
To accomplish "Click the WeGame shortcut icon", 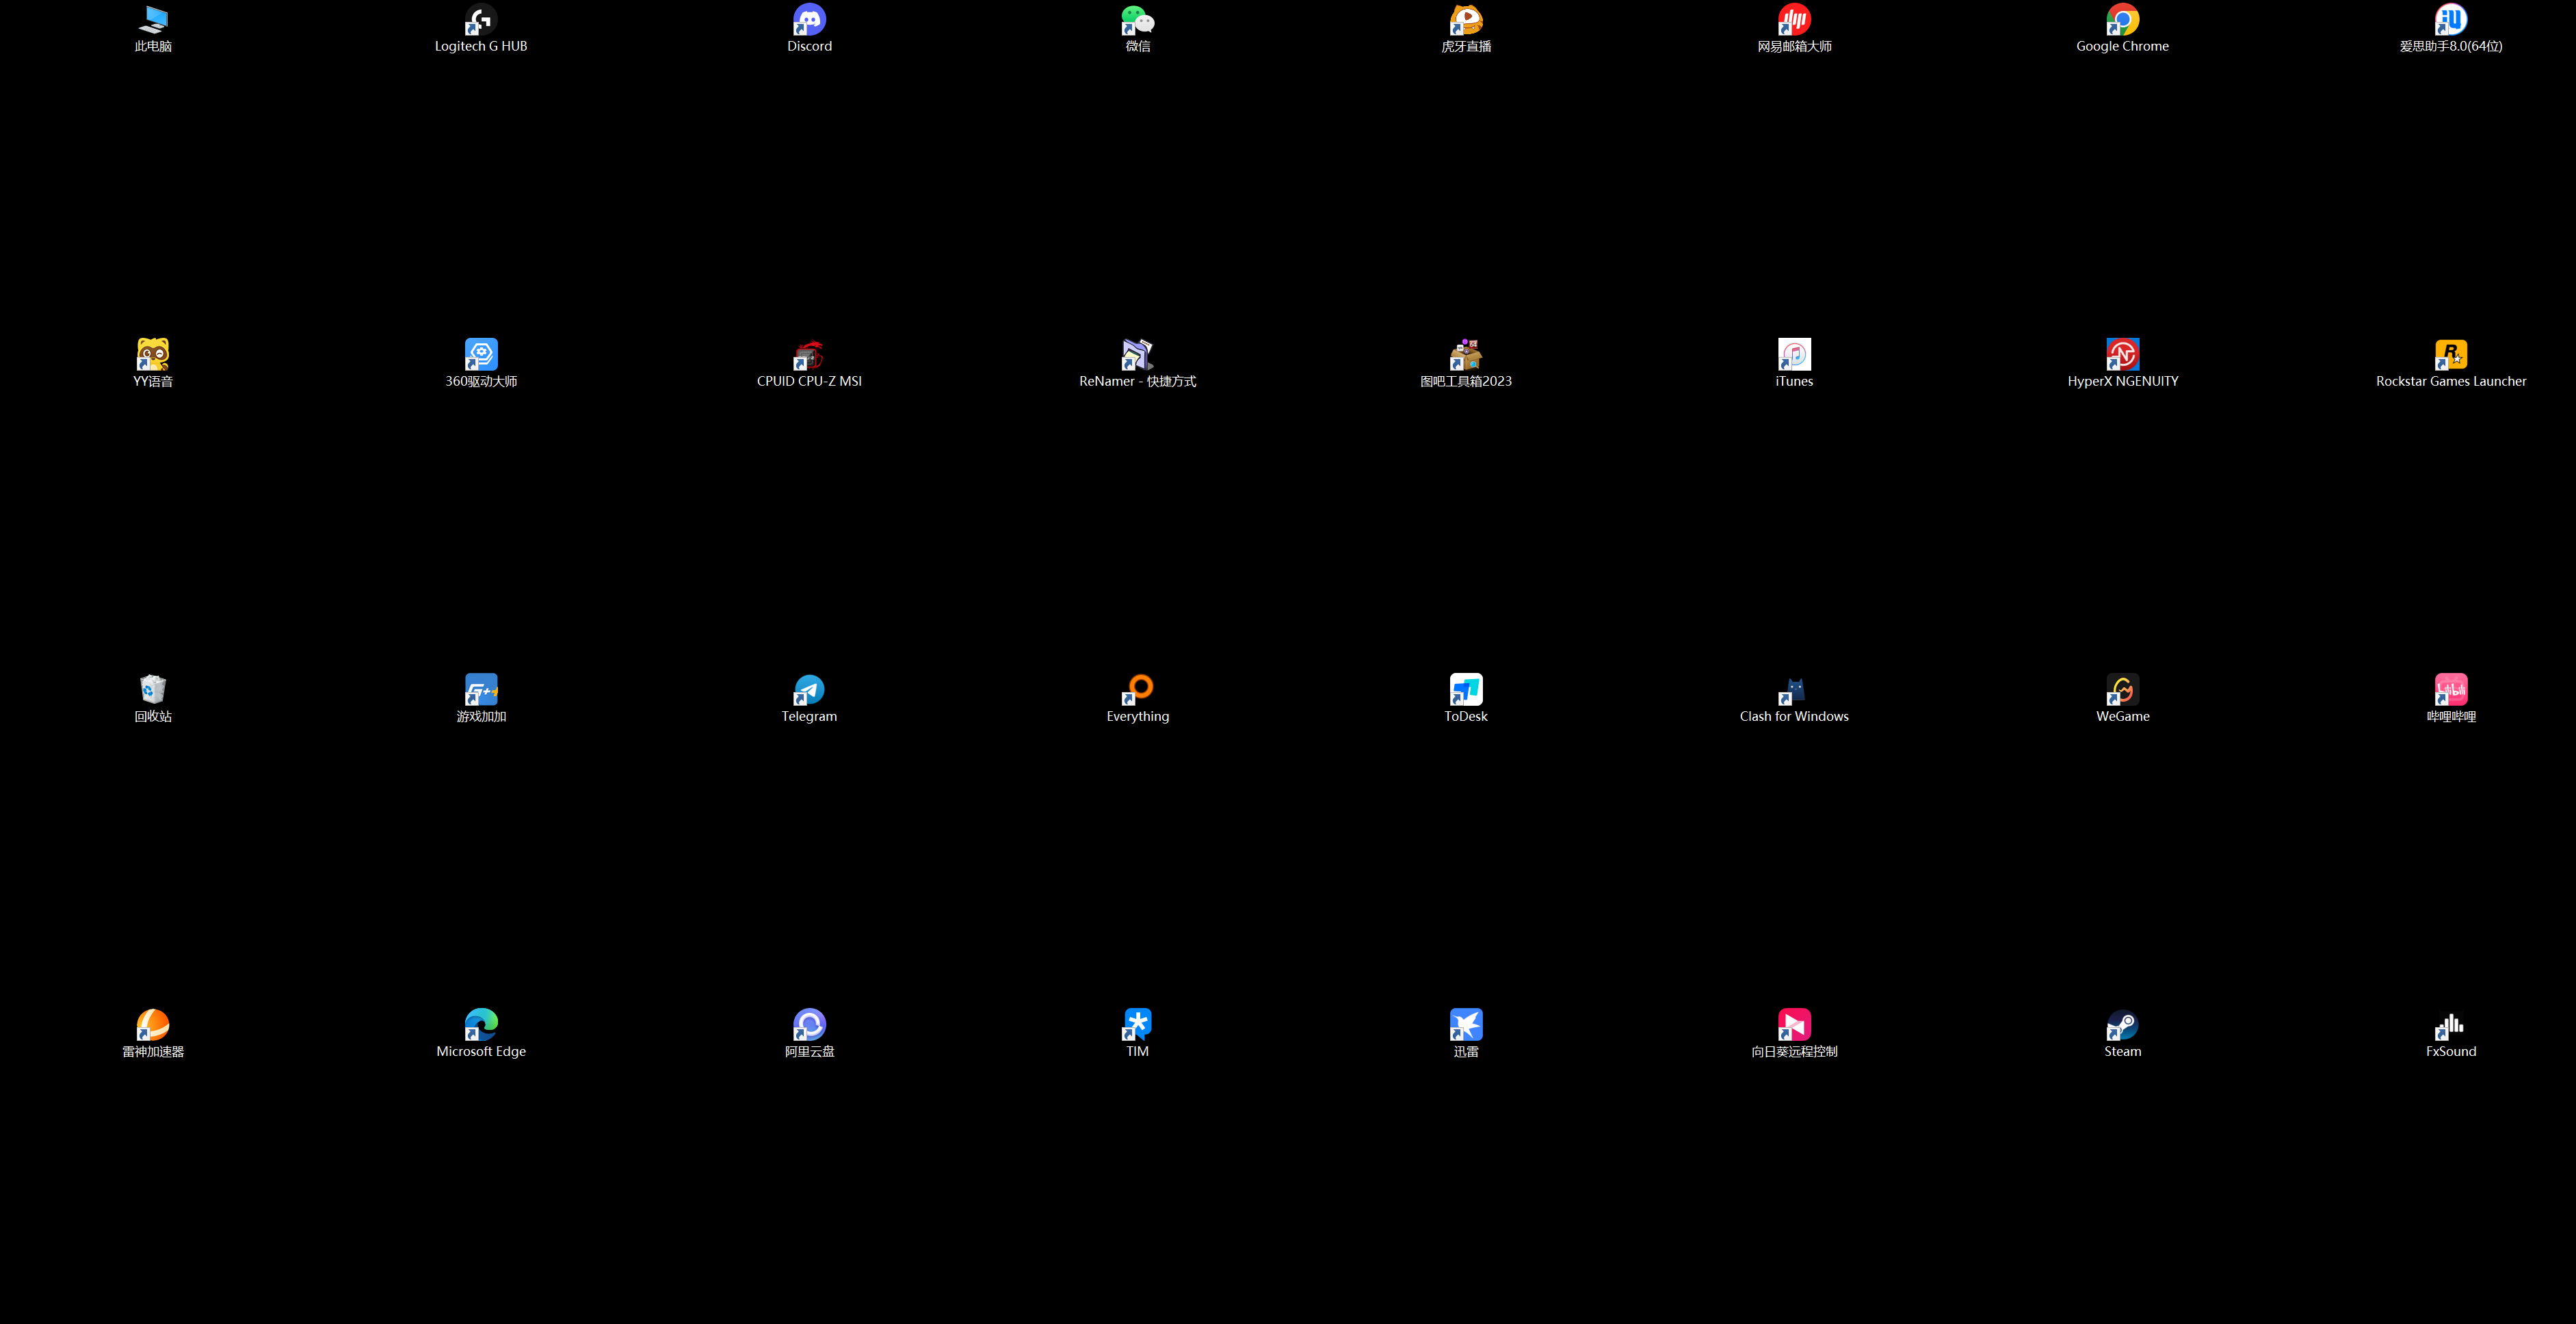I will click(2122, 690).
